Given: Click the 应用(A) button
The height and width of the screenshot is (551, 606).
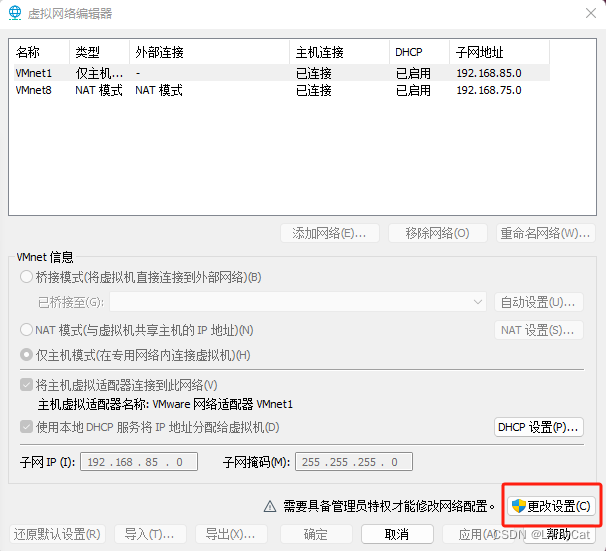Looking at the screenshot, I should (478, 534).
